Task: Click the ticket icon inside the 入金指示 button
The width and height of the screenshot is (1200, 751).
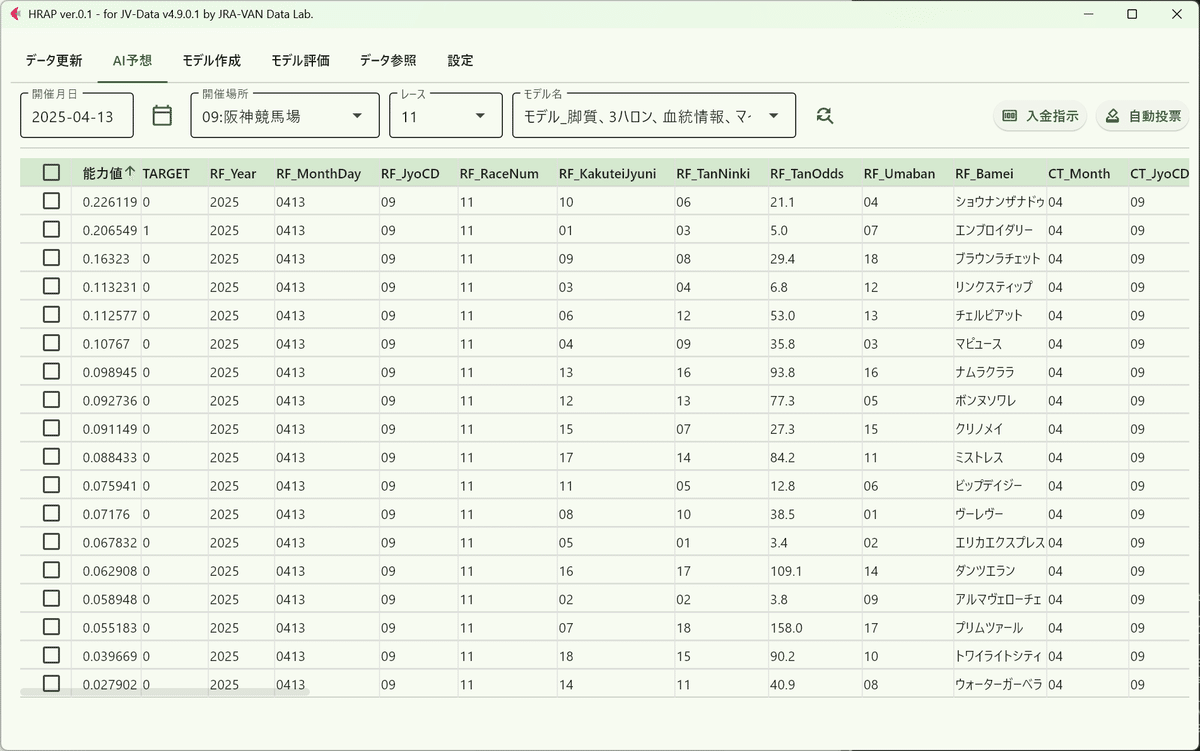Action: click(1013, 115)
